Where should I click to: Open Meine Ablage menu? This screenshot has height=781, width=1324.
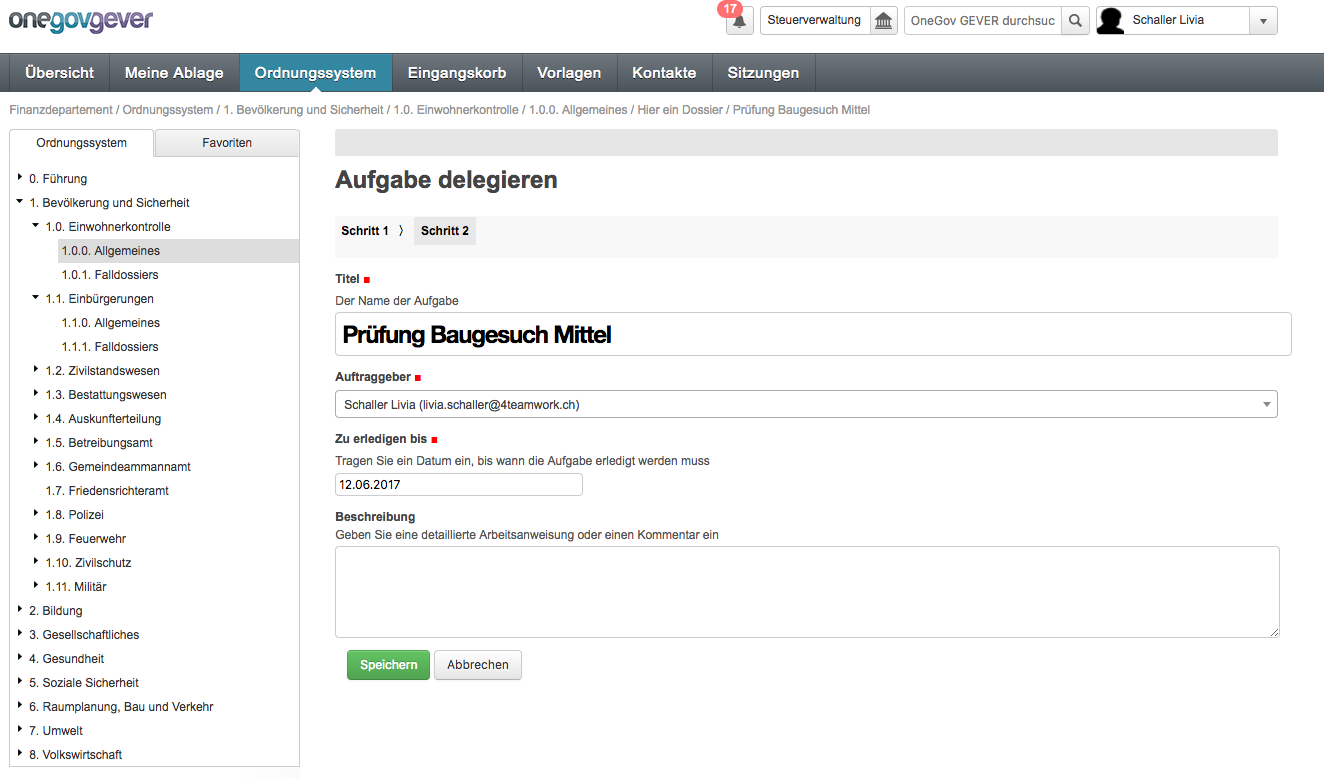[x=175, y=73]
